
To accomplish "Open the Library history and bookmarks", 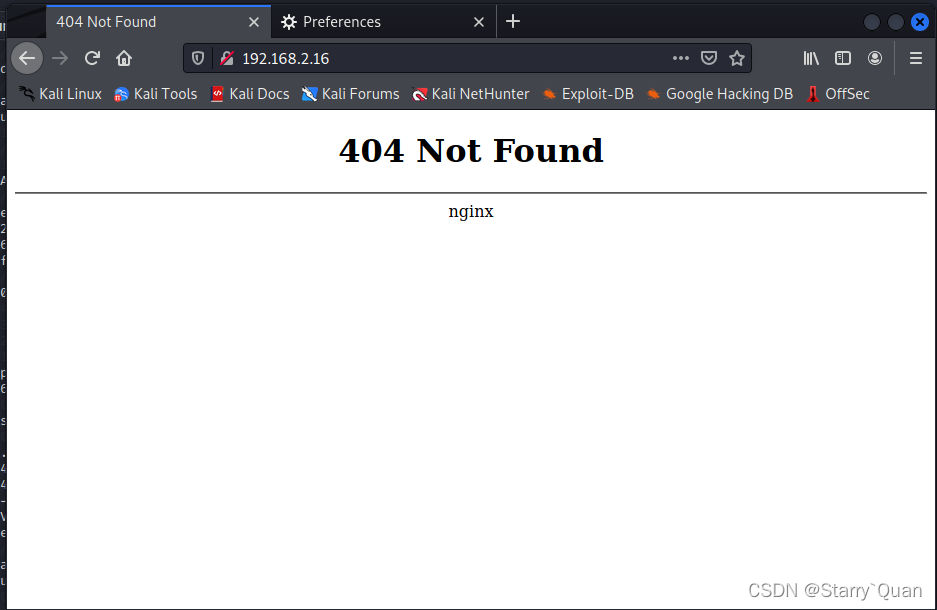I will point(811,58).
